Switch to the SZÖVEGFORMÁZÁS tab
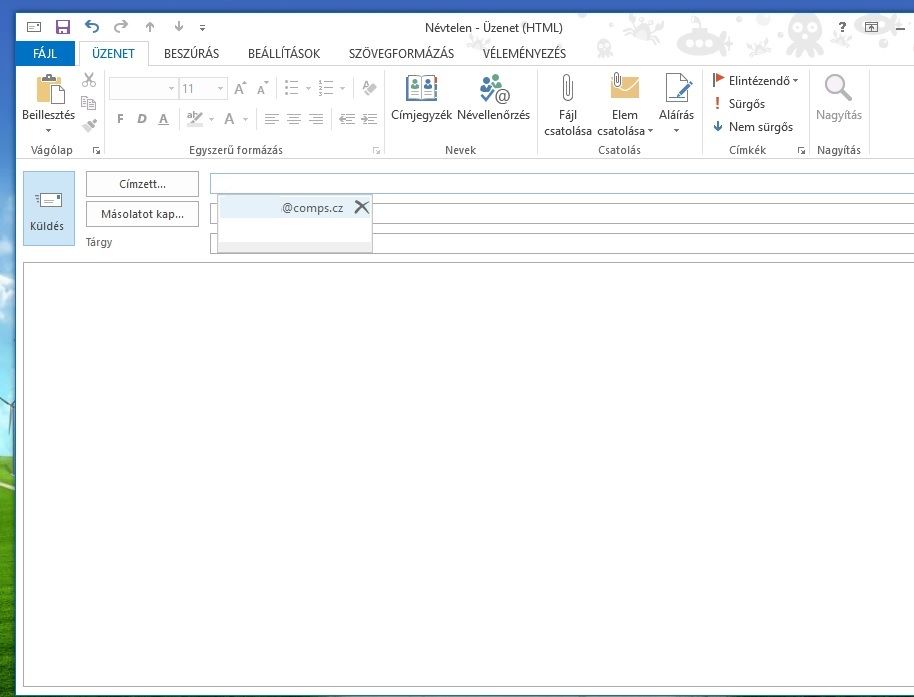Viewport: 914px width, 697px height. coord(401,54)
